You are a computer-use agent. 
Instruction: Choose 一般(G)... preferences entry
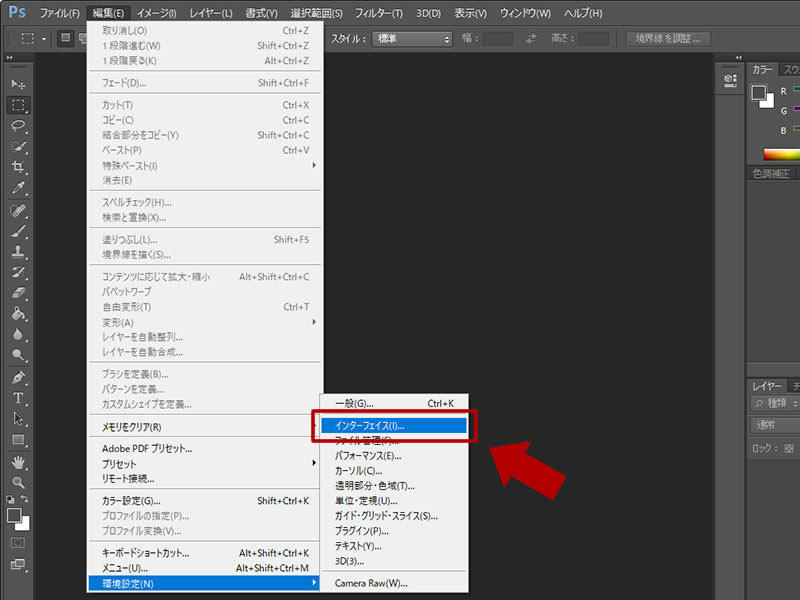(x=394, y=403)
